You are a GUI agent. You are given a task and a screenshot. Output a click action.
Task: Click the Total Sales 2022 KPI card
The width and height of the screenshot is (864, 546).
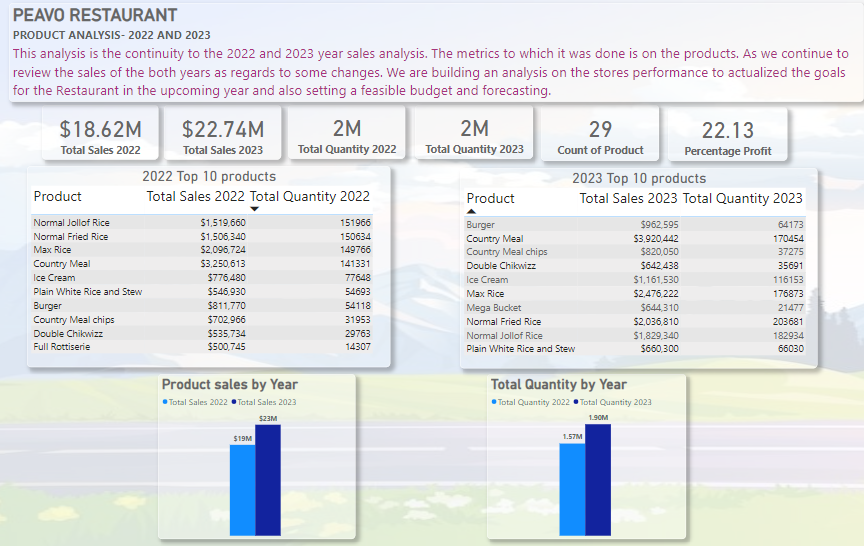(100, 133)
